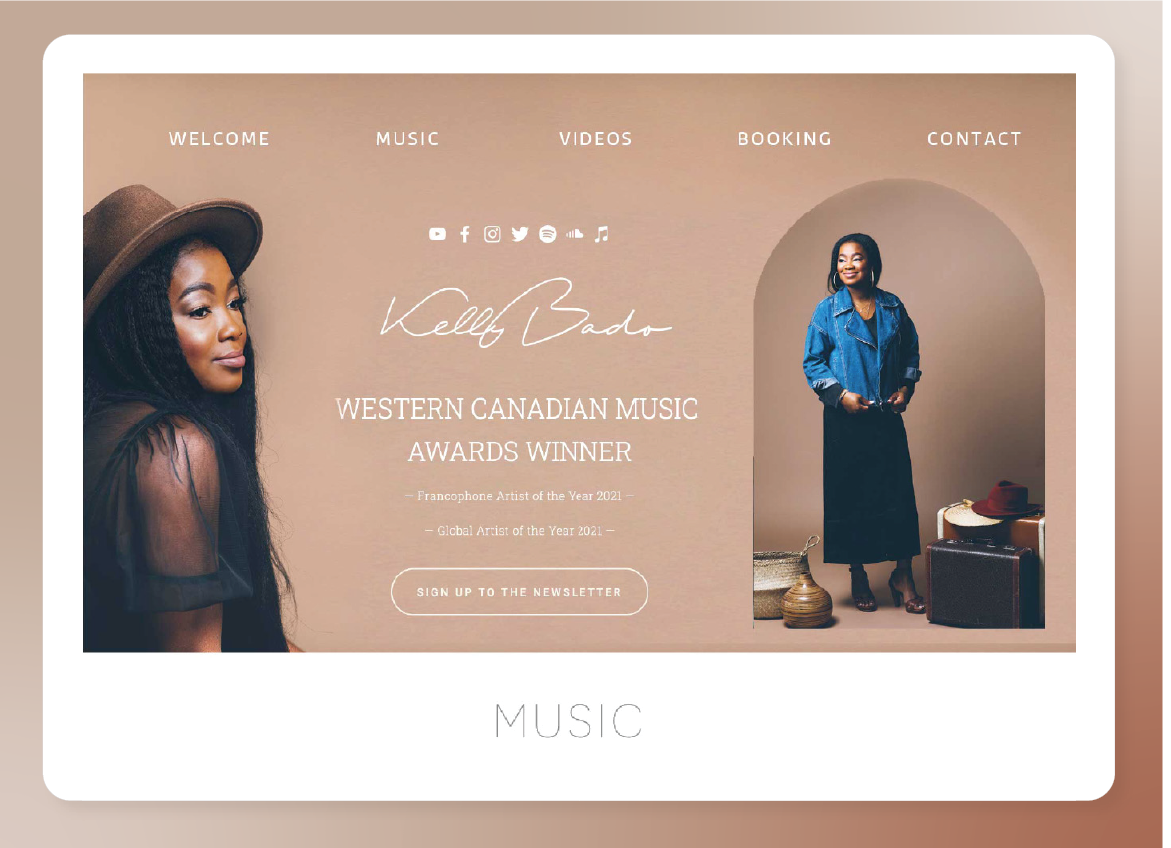
Task: Visit the Instagram profile icon
Action: pos(492,235)
